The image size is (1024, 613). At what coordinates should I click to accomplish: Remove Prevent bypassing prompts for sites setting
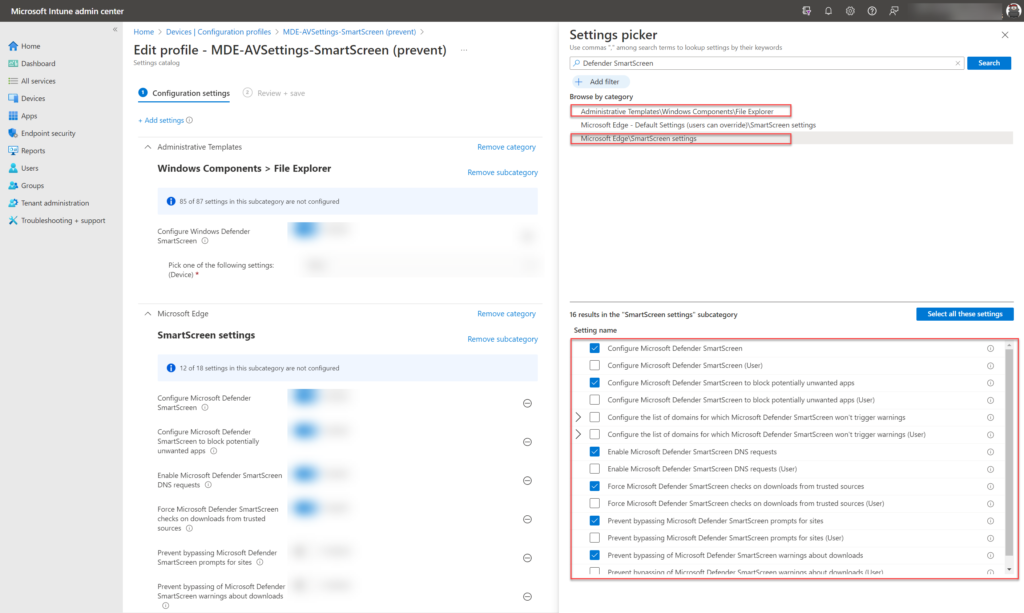pos(527,558)
